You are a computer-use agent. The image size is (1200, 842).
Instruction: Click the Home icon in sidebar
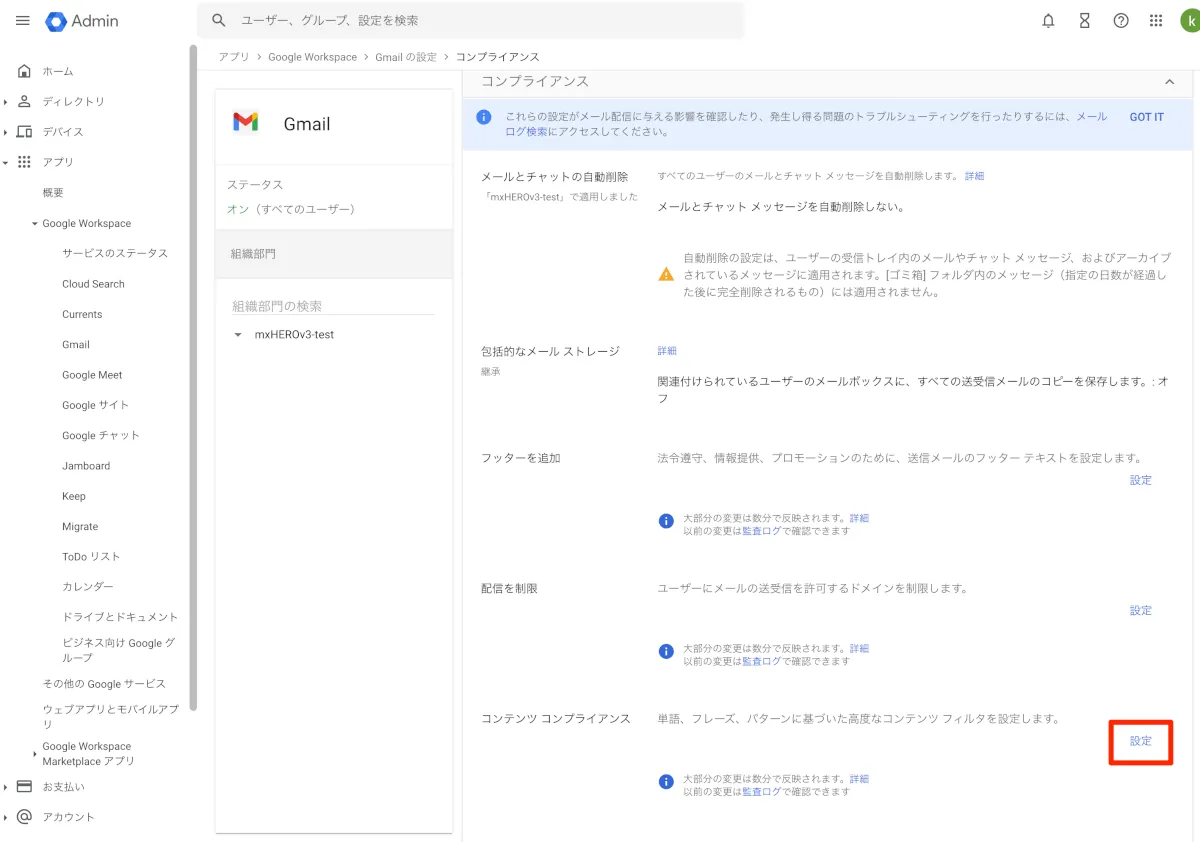pyautogui.click(x=25, y=71)
